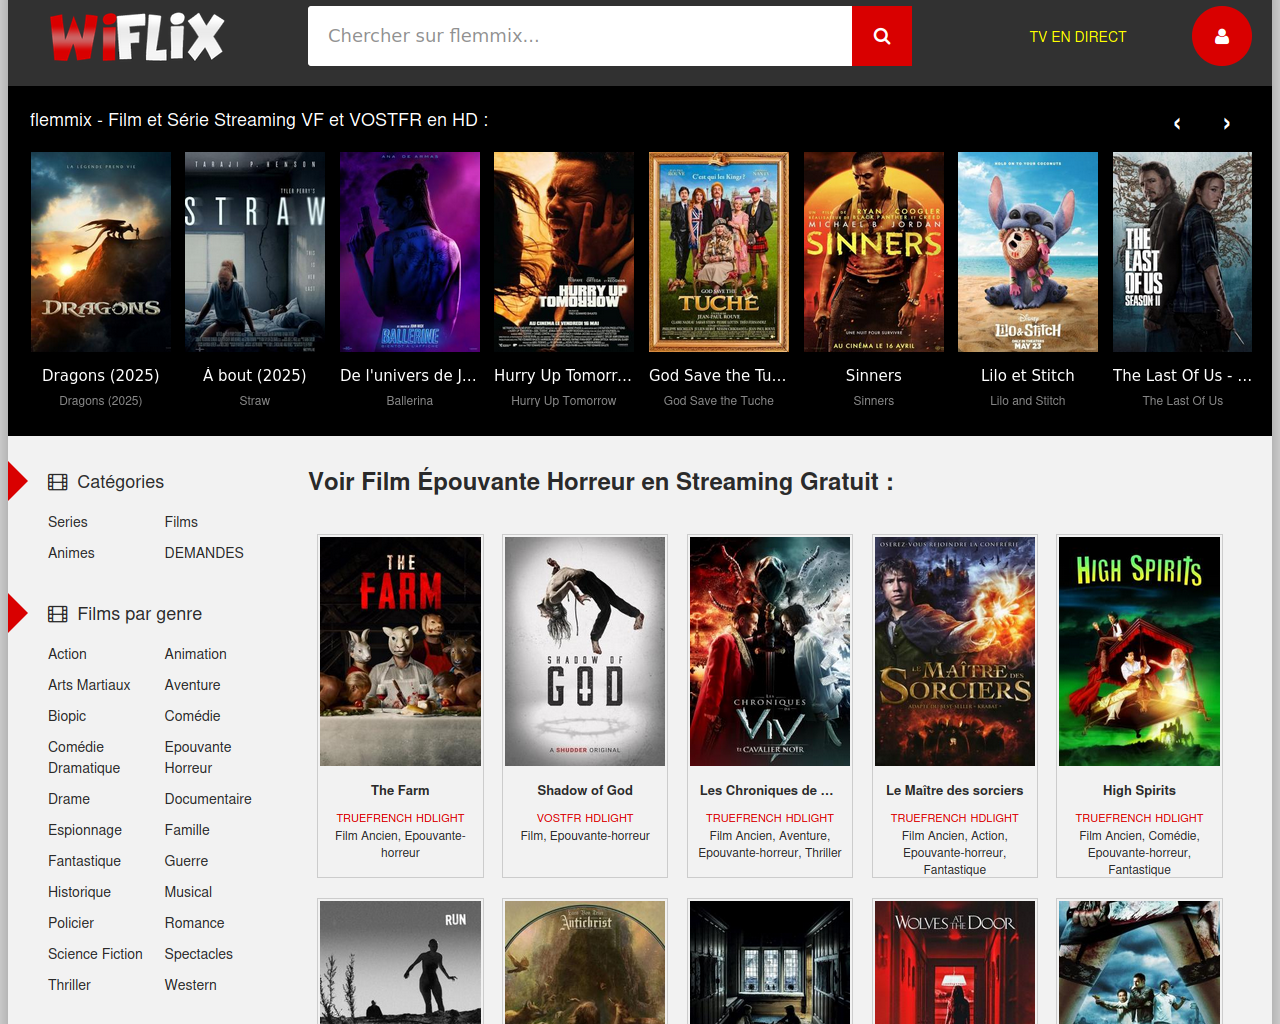Open the Films category
1280x1024 pixels.
(181, 522)
